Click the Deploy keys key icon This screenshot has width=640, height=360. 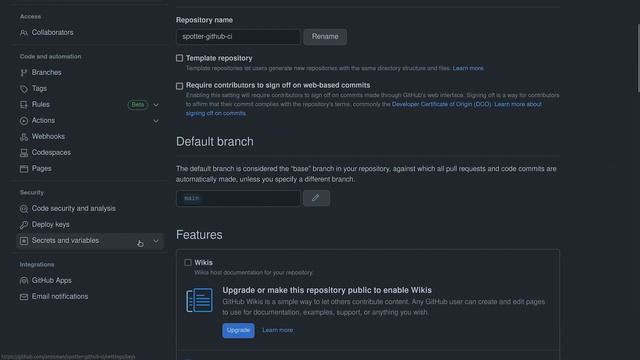point(24,224)
